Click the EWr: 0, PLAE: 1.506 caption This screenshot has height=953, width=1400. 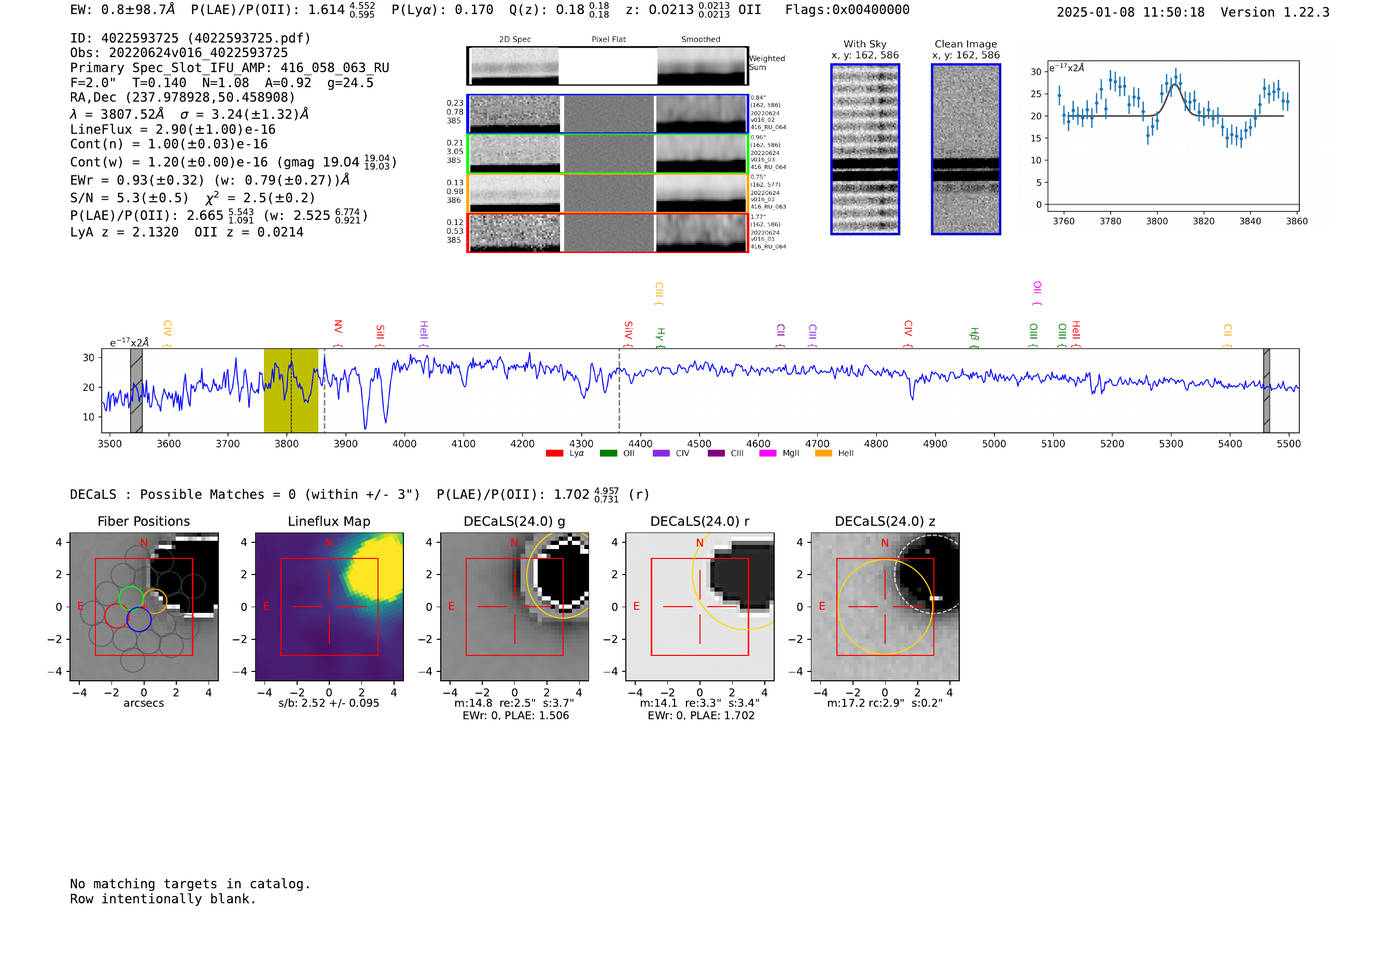[x=516, y=716]
